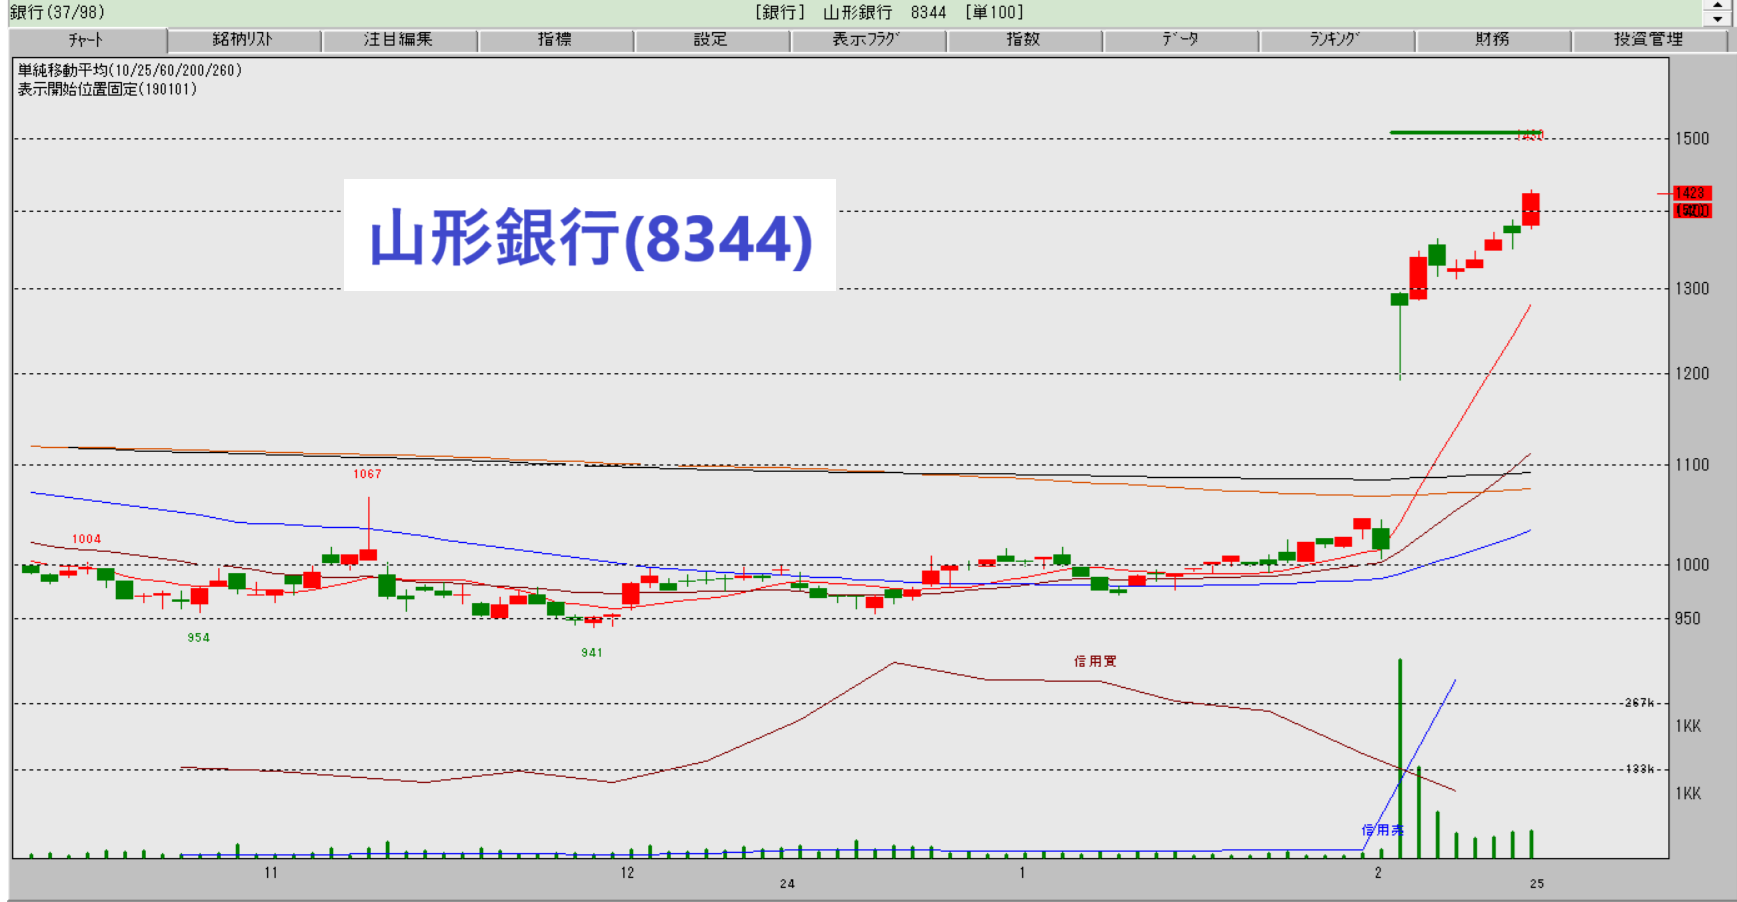Click the month 12 axis marker
The width and height of the screenshot is (1737, 902).
point(627,873)
